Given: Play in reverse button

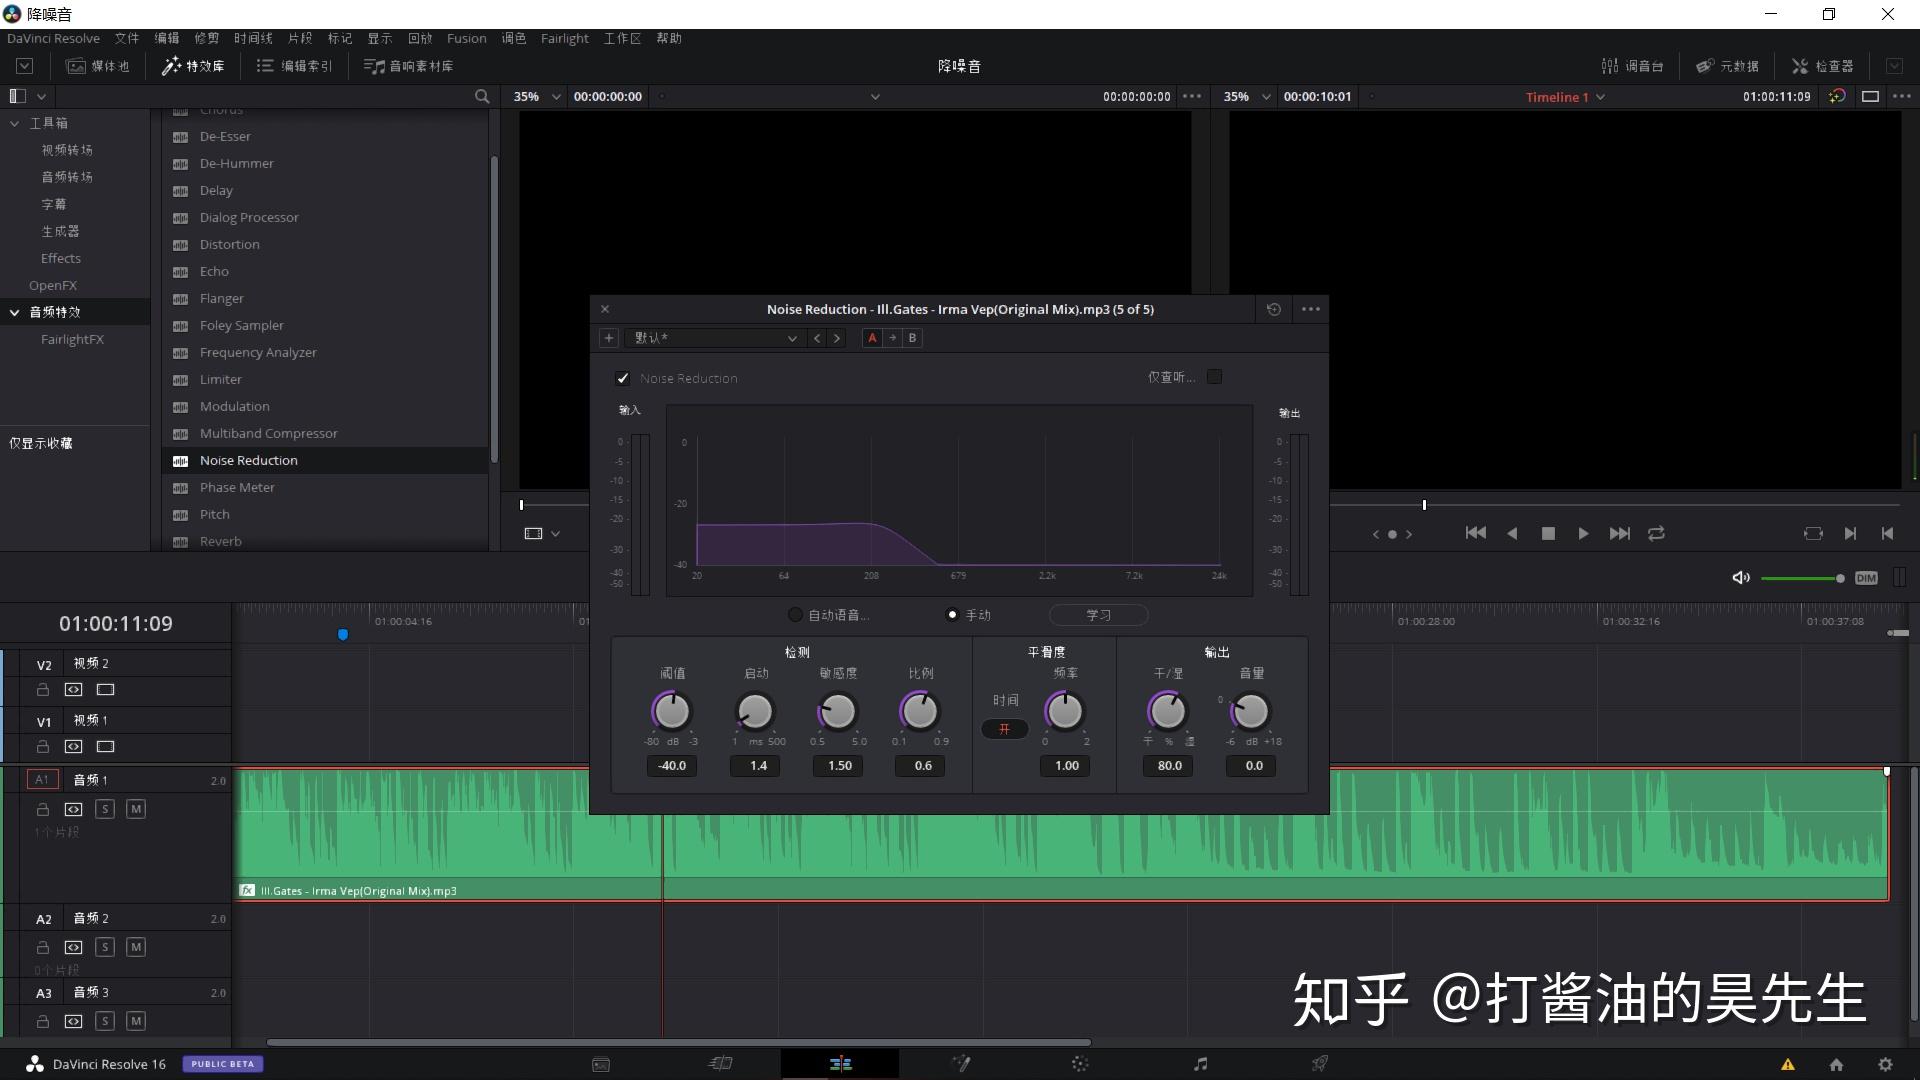Looking at the screenshot, I should click(1512, 534).
